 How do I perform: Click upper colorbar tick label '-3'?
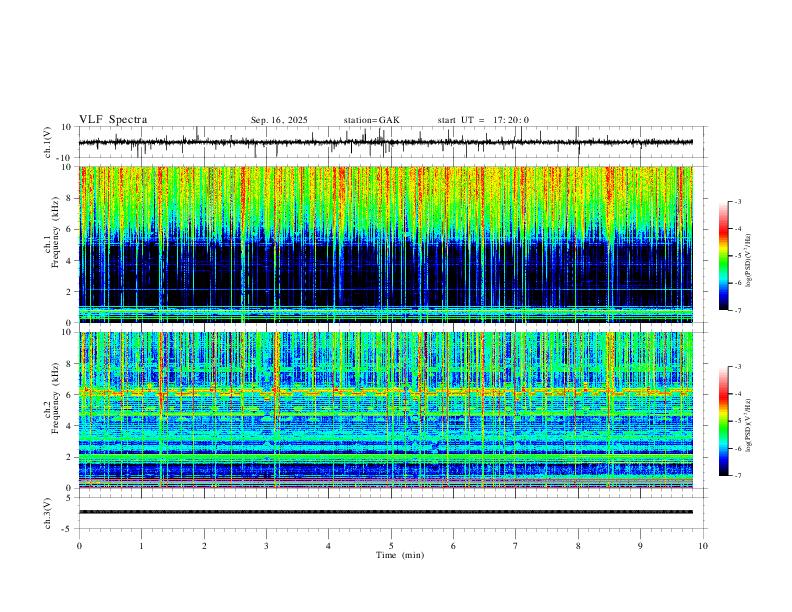(x=737, y=201)
